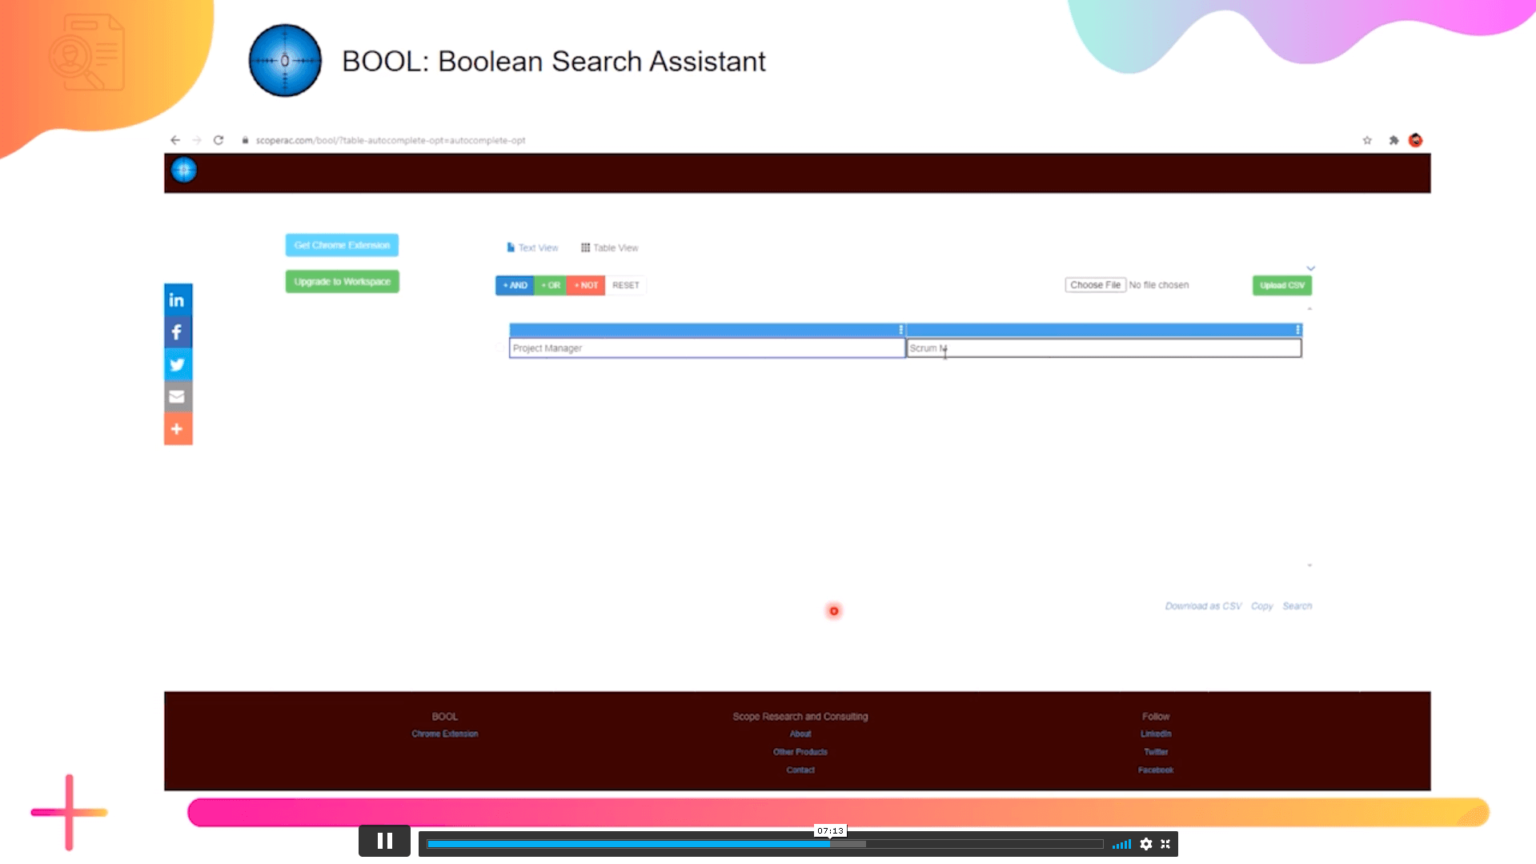This screenshot has width=1536, height=864.
Task: Open Facebook link under Follow
Action: click(x=1156, y=770)
